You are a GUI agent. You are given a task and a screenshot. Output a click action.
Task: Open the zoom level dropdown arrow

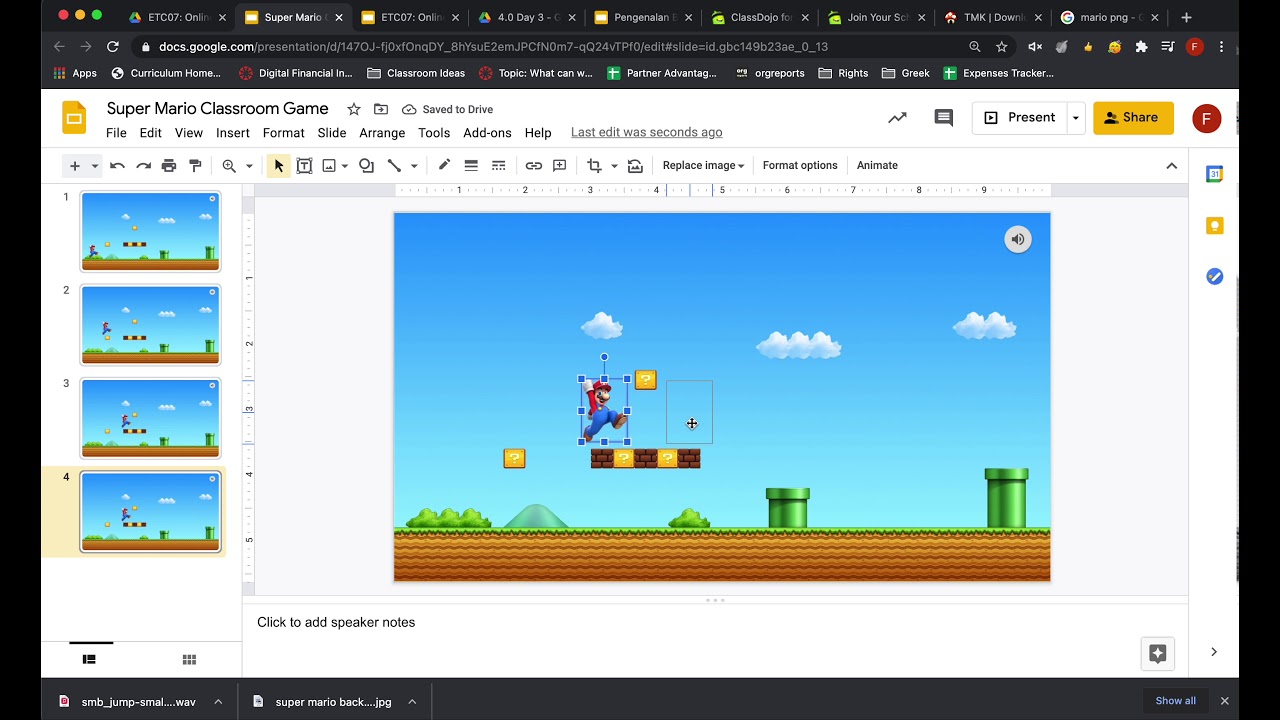[x=249, y=166]
